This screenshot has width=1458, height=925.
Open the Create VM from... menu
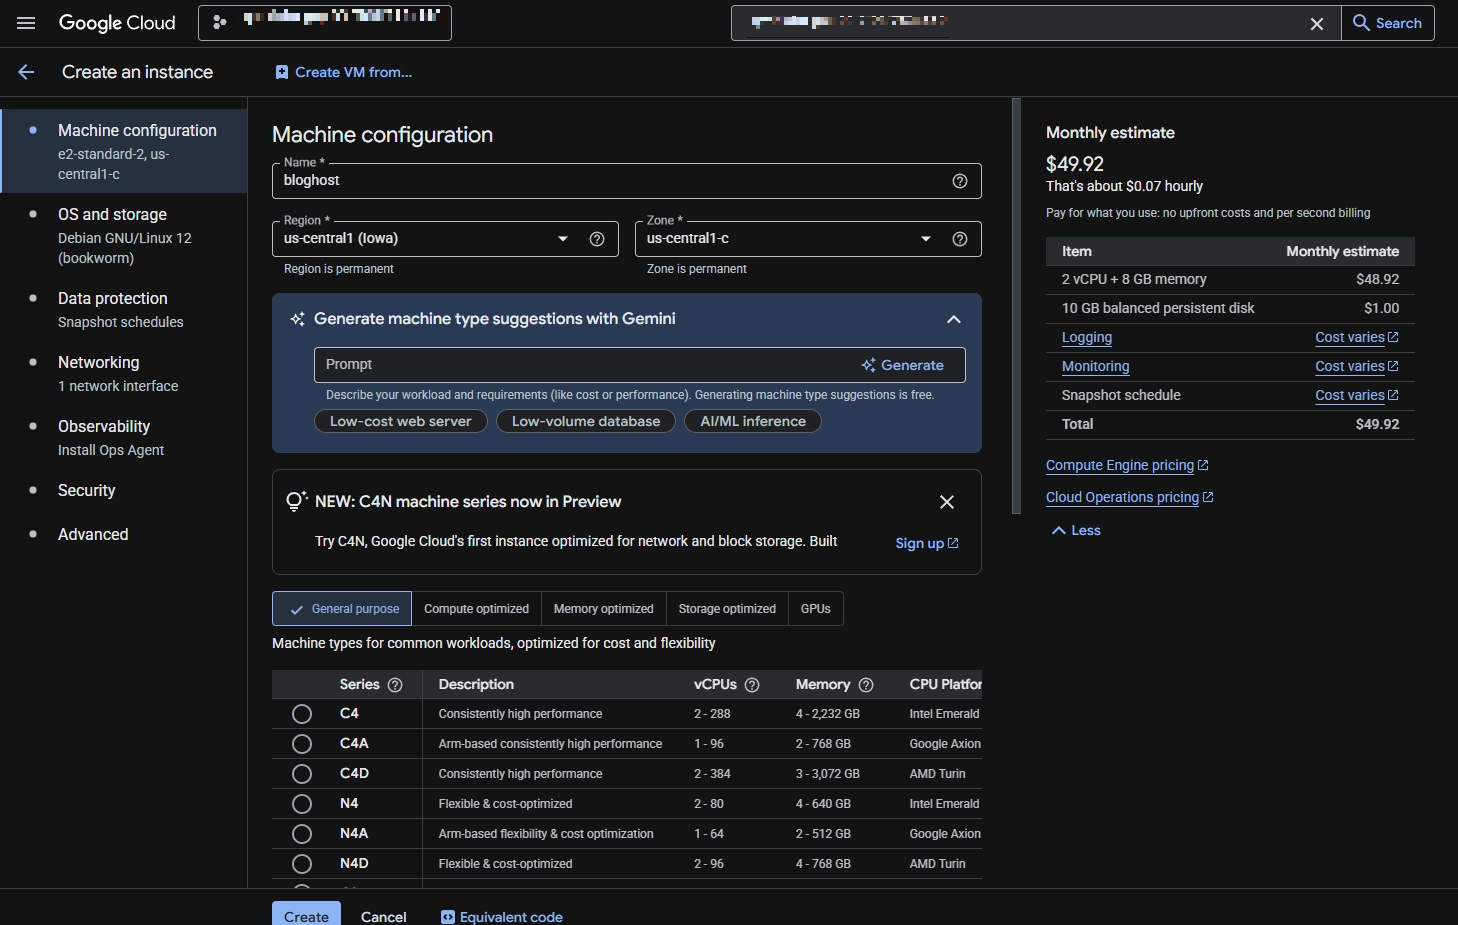coord(343,72)
